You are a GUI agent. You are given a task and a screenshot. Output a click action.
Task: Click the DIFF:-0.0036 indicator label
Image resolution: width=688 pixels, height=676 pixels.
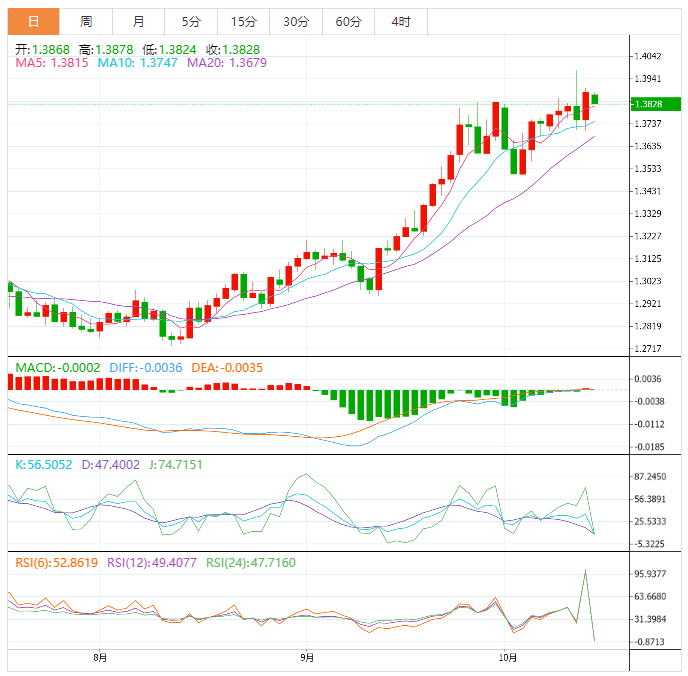146,368
